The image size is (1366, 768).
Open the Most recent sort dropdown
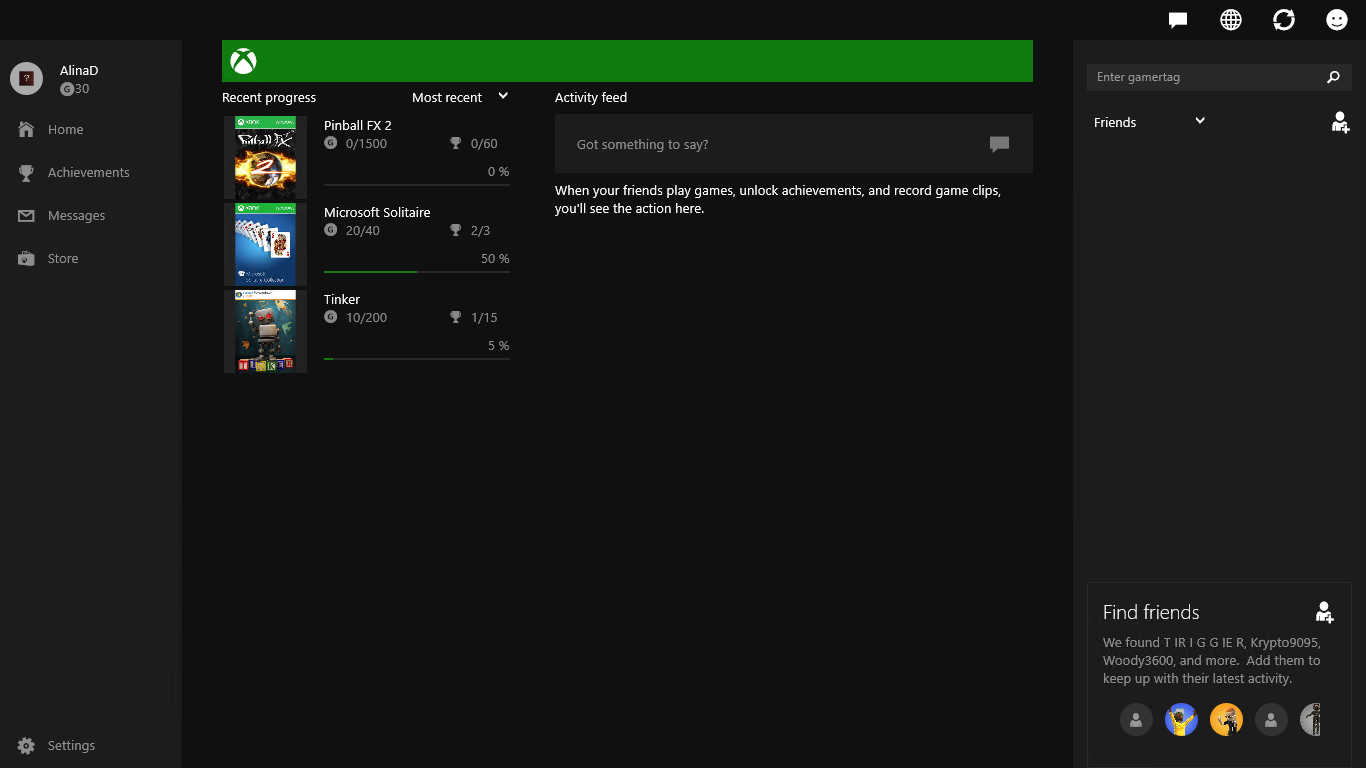tap(460, 97)
